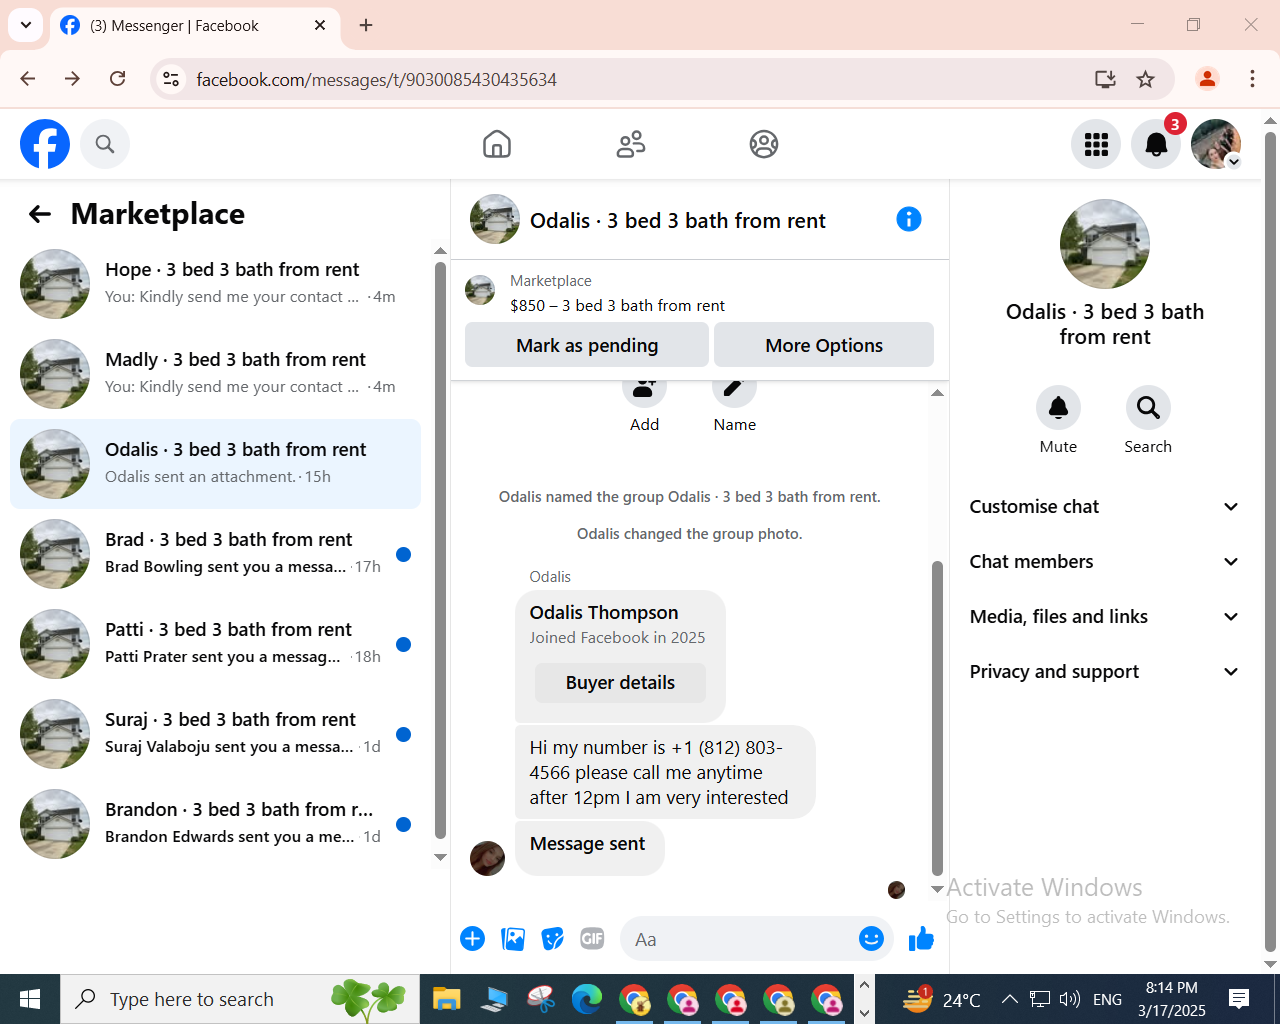Open Chrome profile avatar in toolbar
Screen dimensions: 1280x1024
pos(1208,79)
